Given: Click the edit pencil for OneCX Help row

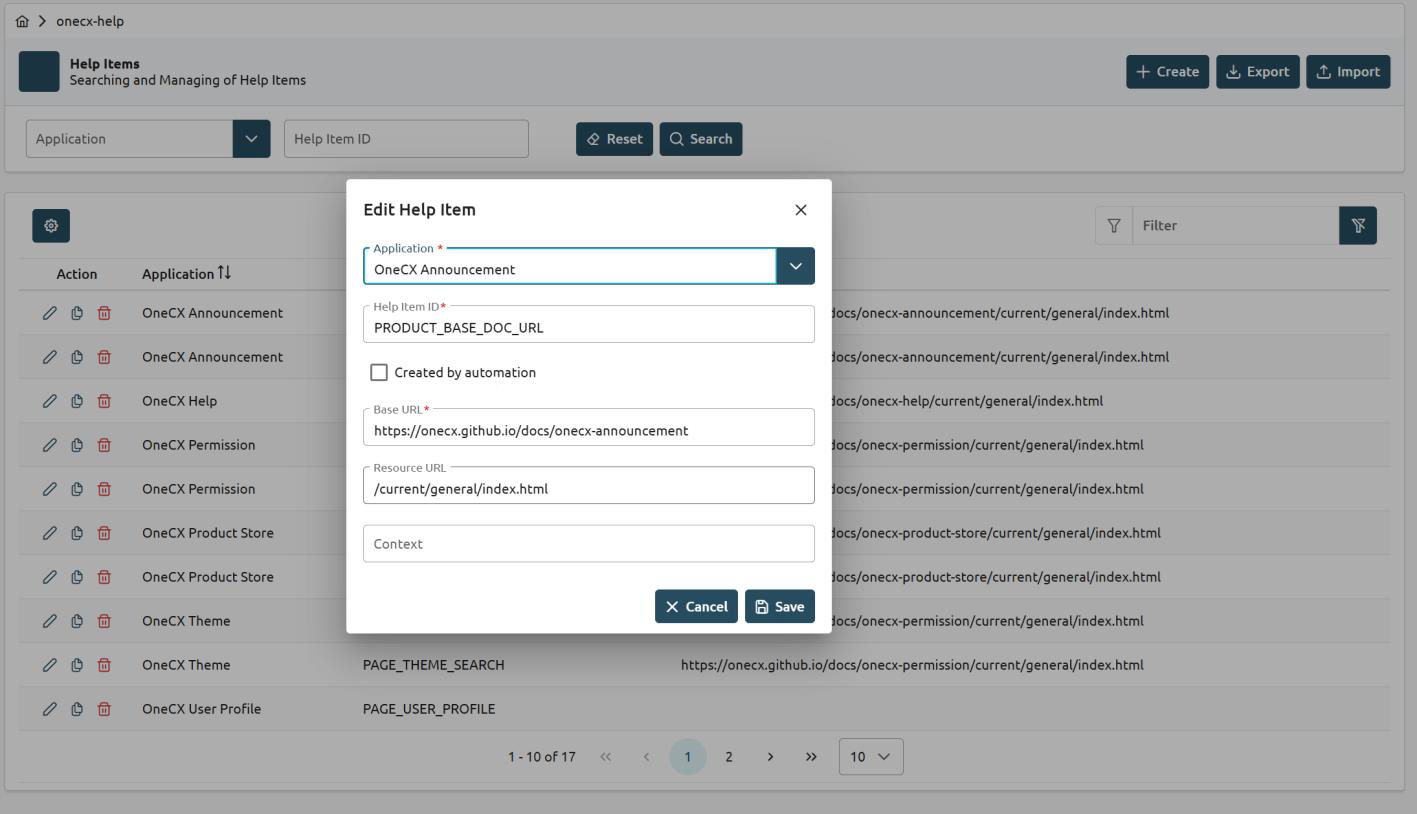Looking at the screenshot, I should coord(49,401).
